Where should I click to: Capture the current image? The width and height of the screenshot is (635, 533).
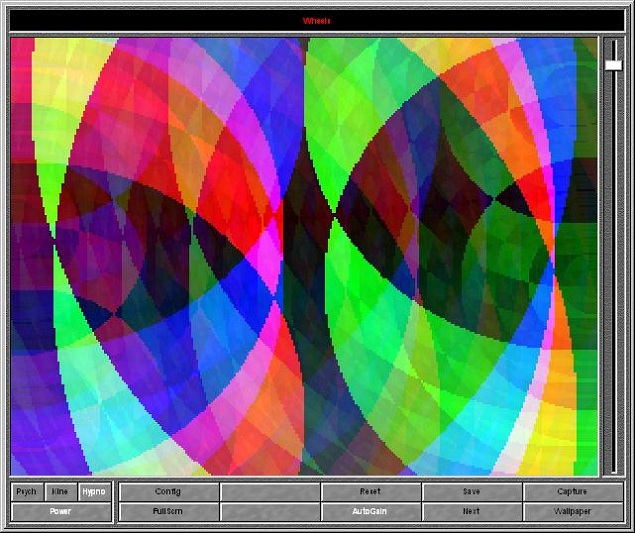tap(573, 492)
